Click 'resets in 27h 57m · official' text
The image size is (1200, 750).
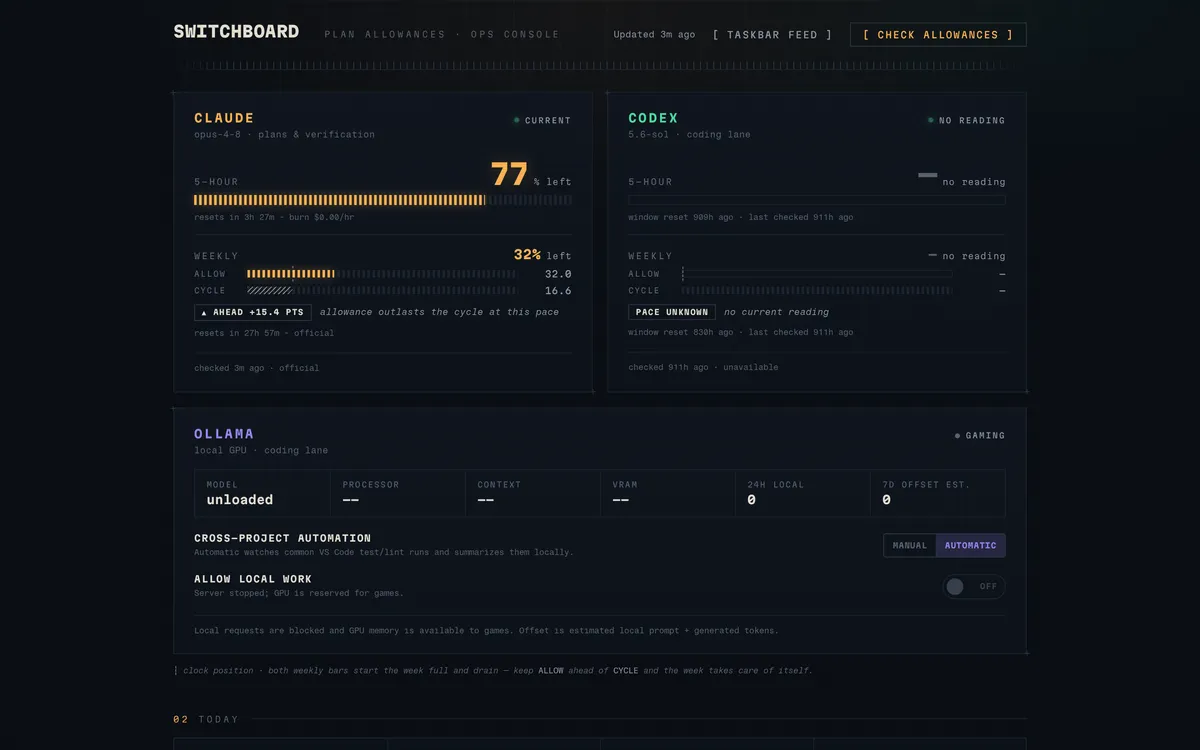[x=264, y=333]
